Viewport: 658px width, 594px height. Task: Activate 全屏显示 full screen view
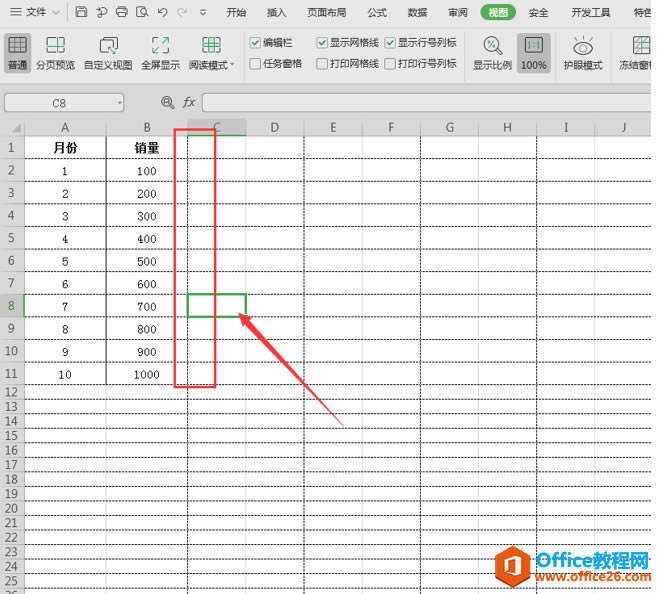(x=160, y=52)
